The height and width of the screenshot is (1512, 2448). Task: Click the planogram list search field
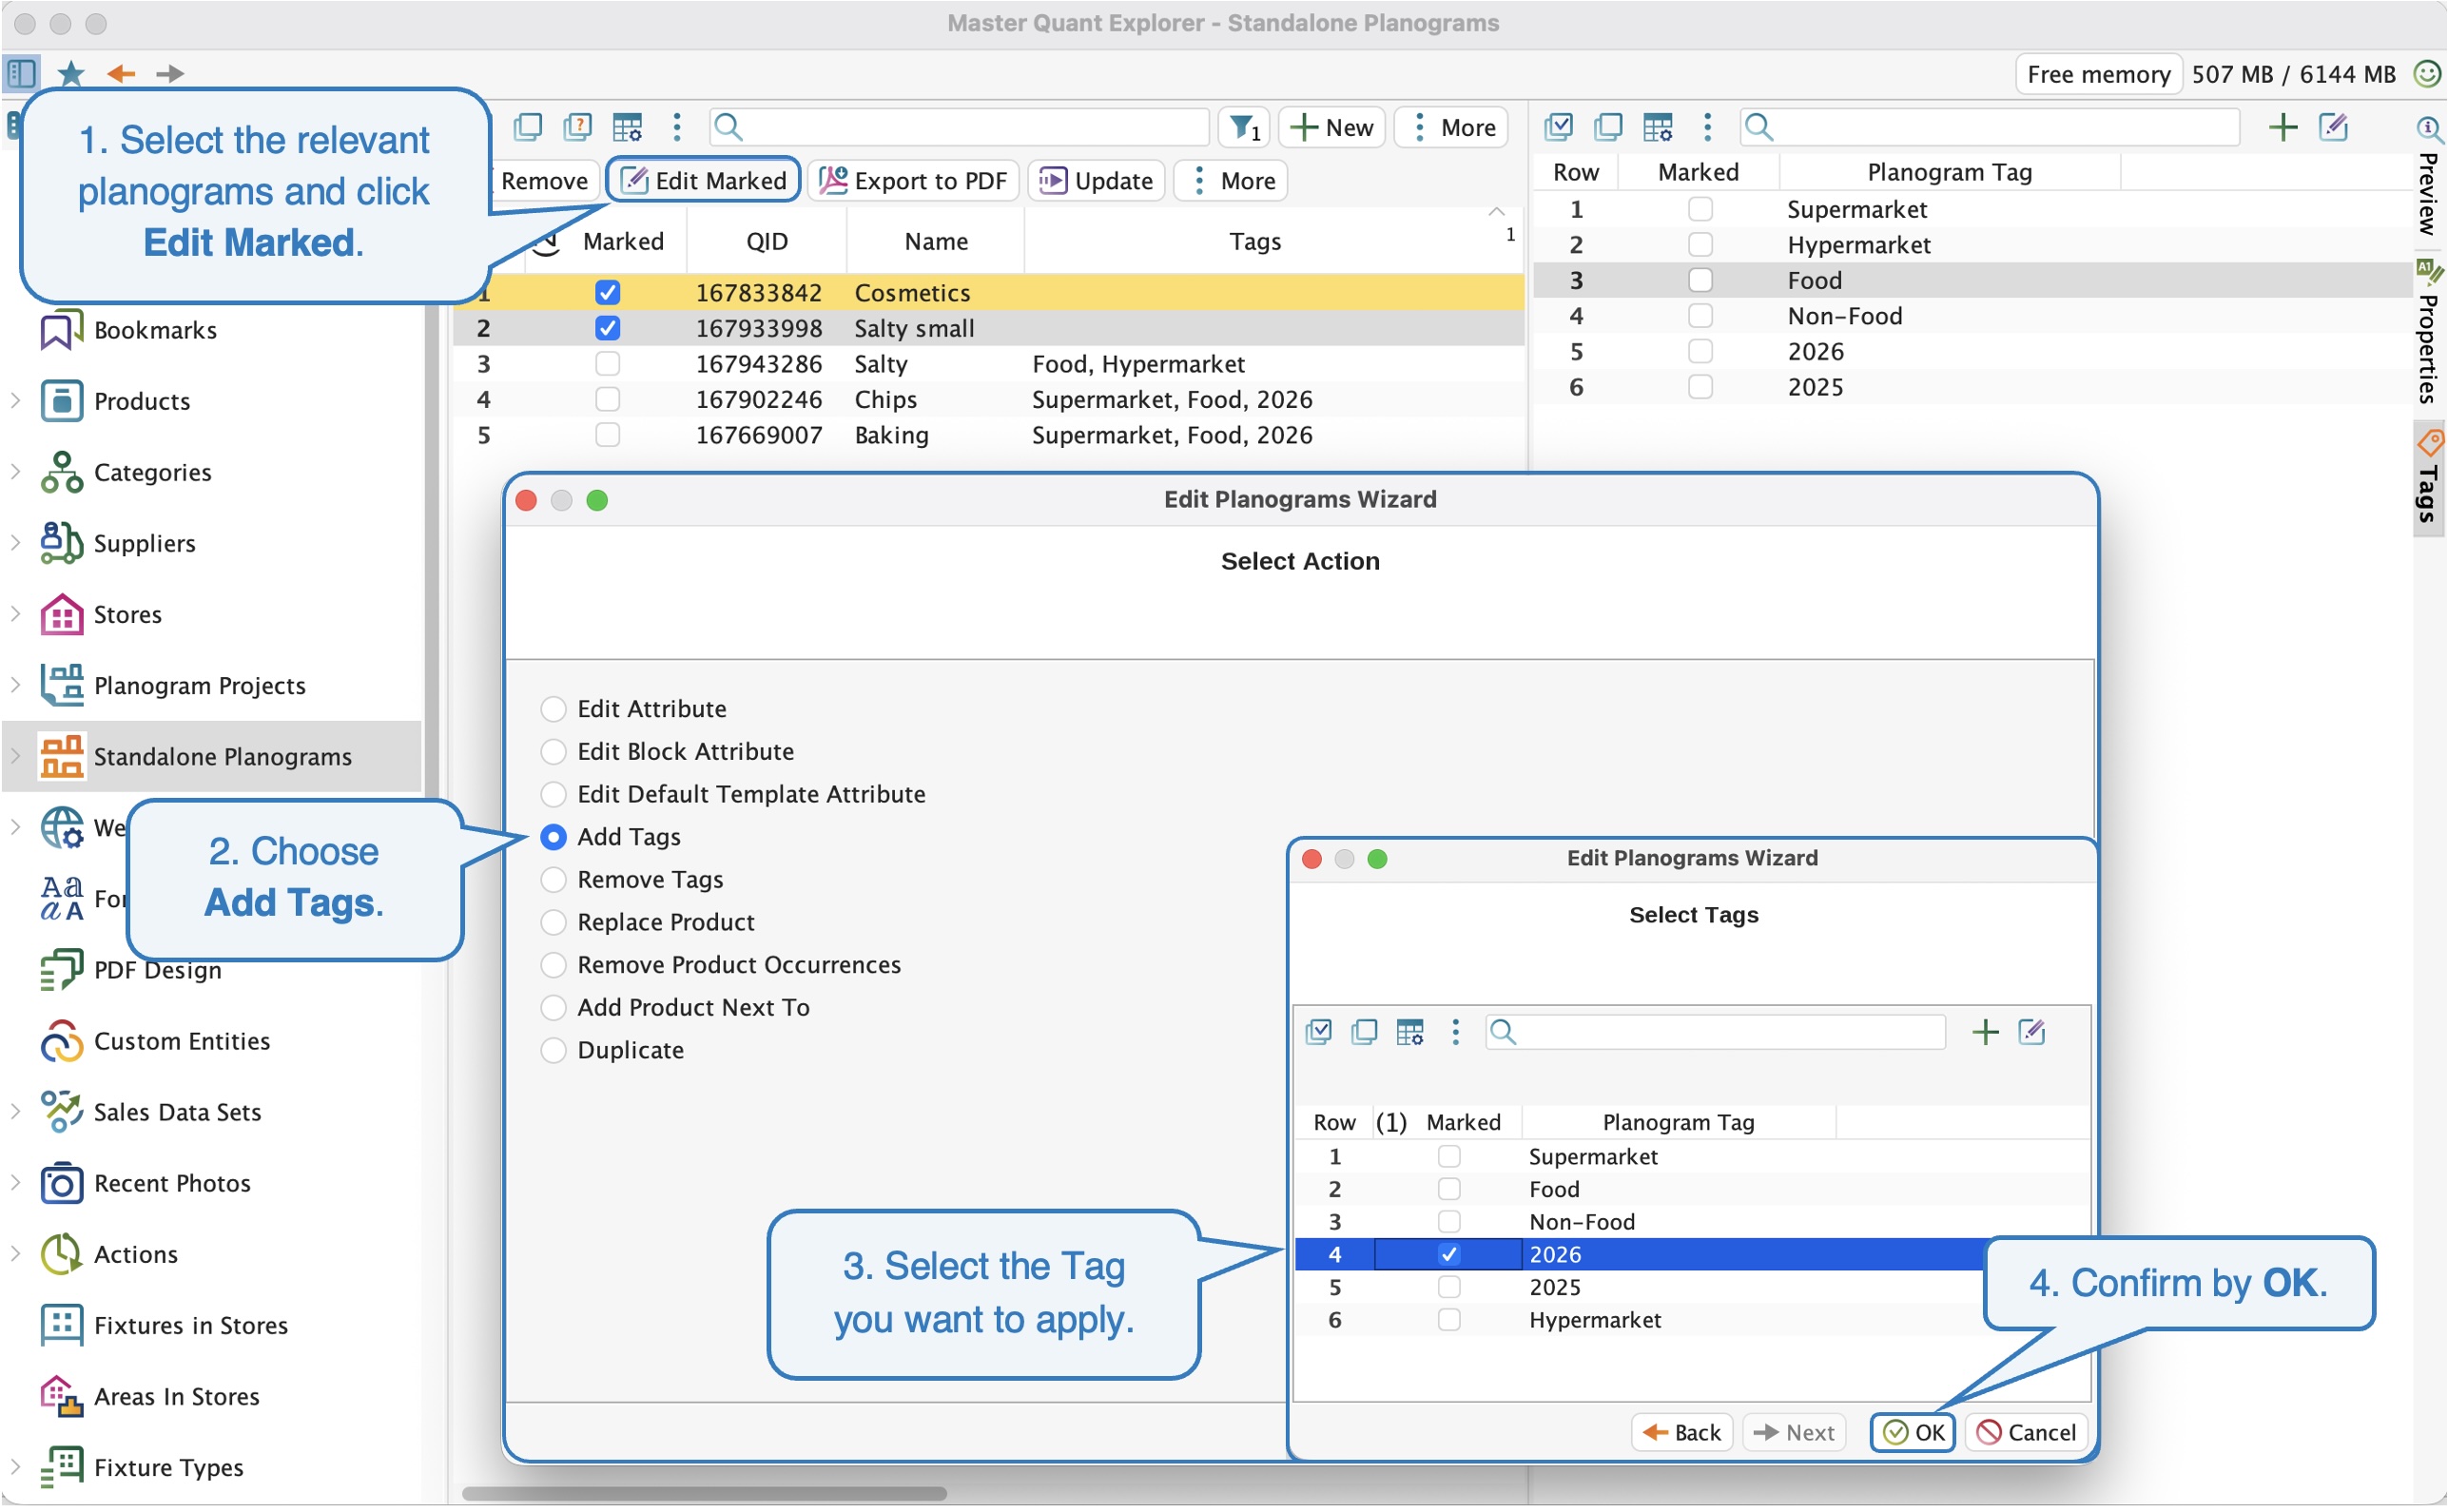click(x=959, y=127)
